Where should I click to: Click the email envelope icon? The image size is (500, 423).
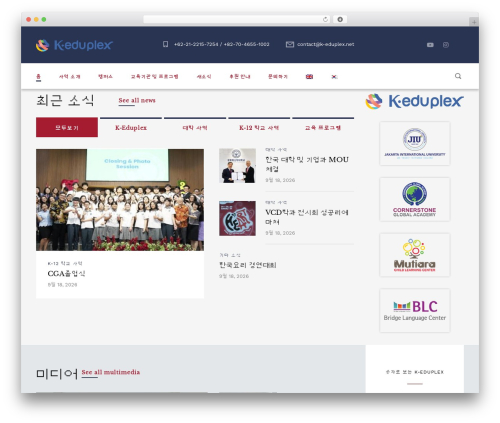coord(290,44)
